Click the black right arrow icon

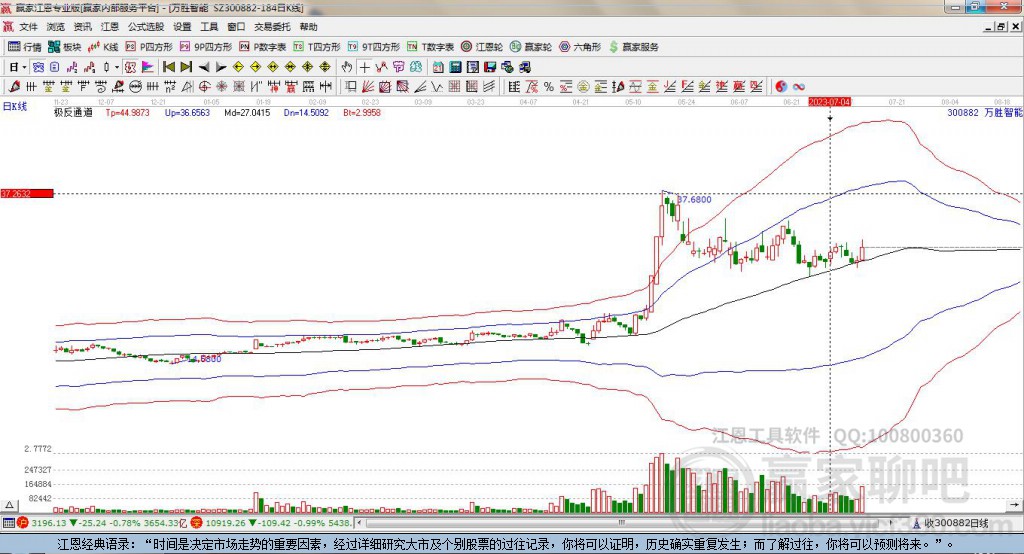221,67
